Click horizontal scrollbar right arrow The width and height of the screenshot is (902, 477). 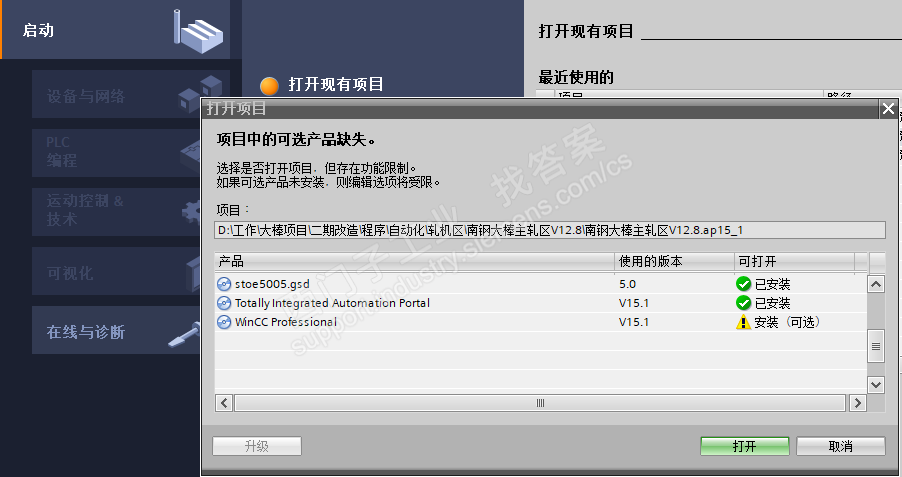pos(858,403)
